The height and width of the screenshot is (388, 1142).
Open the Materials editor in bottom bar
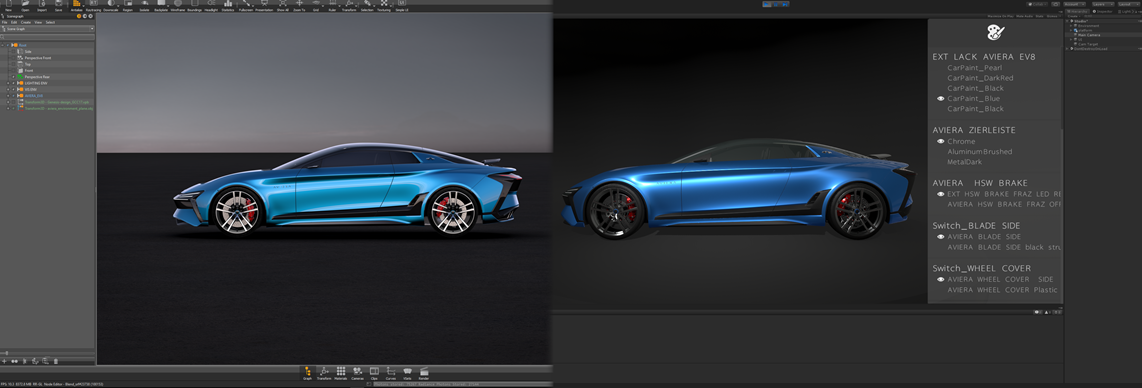pyautogui.click(x=341, y=373)
